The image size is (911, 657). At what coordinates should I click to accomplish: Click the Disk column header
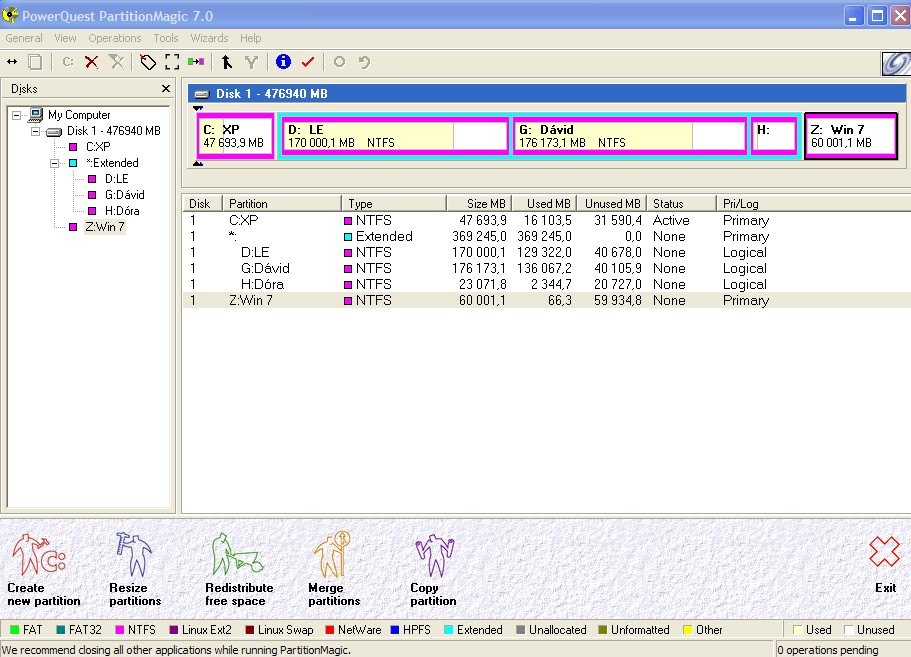(203, 203)
